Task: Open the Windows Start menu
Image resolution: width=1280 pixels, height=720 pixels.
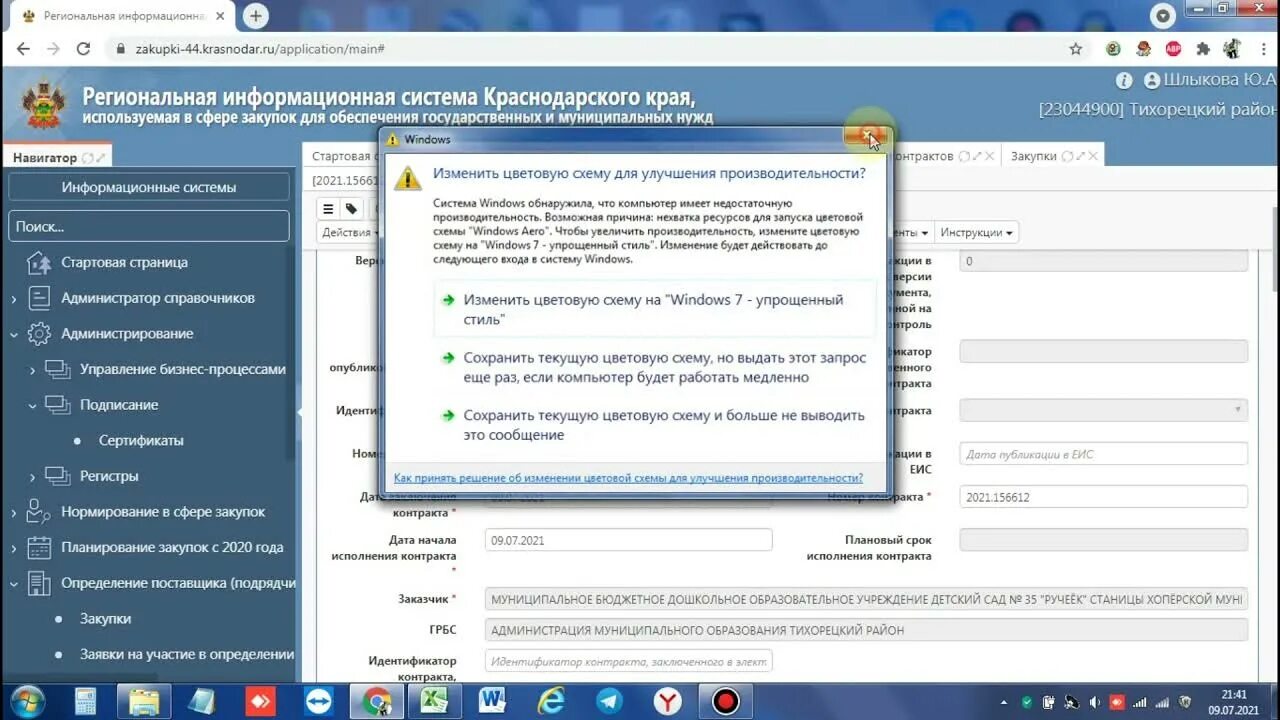Action: click(27, 701)
